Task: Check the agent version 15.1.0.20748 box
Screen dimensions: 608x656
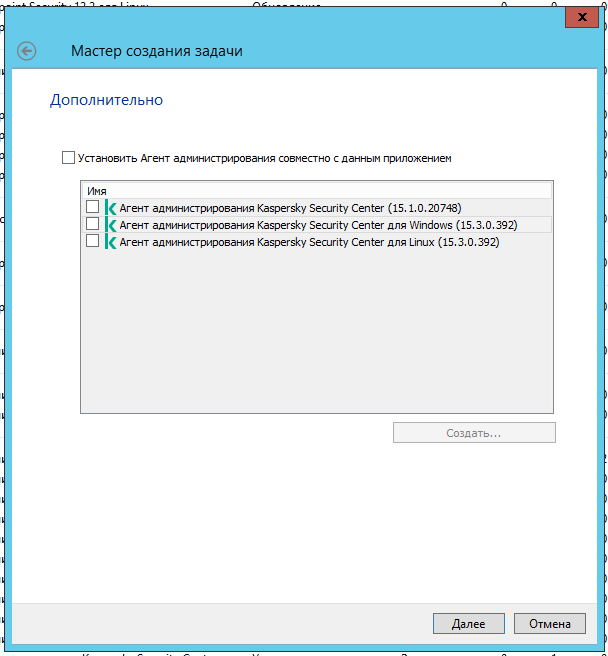Action: coord(92,207)
